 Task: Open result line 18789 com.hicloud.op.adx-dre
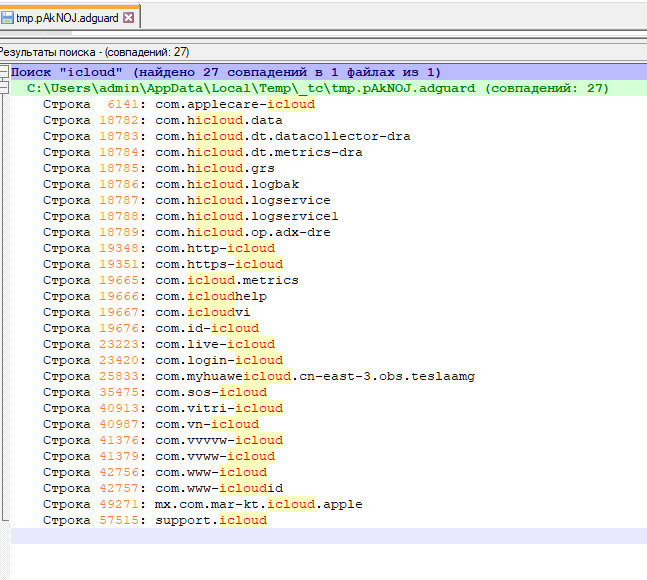point(187,233)
